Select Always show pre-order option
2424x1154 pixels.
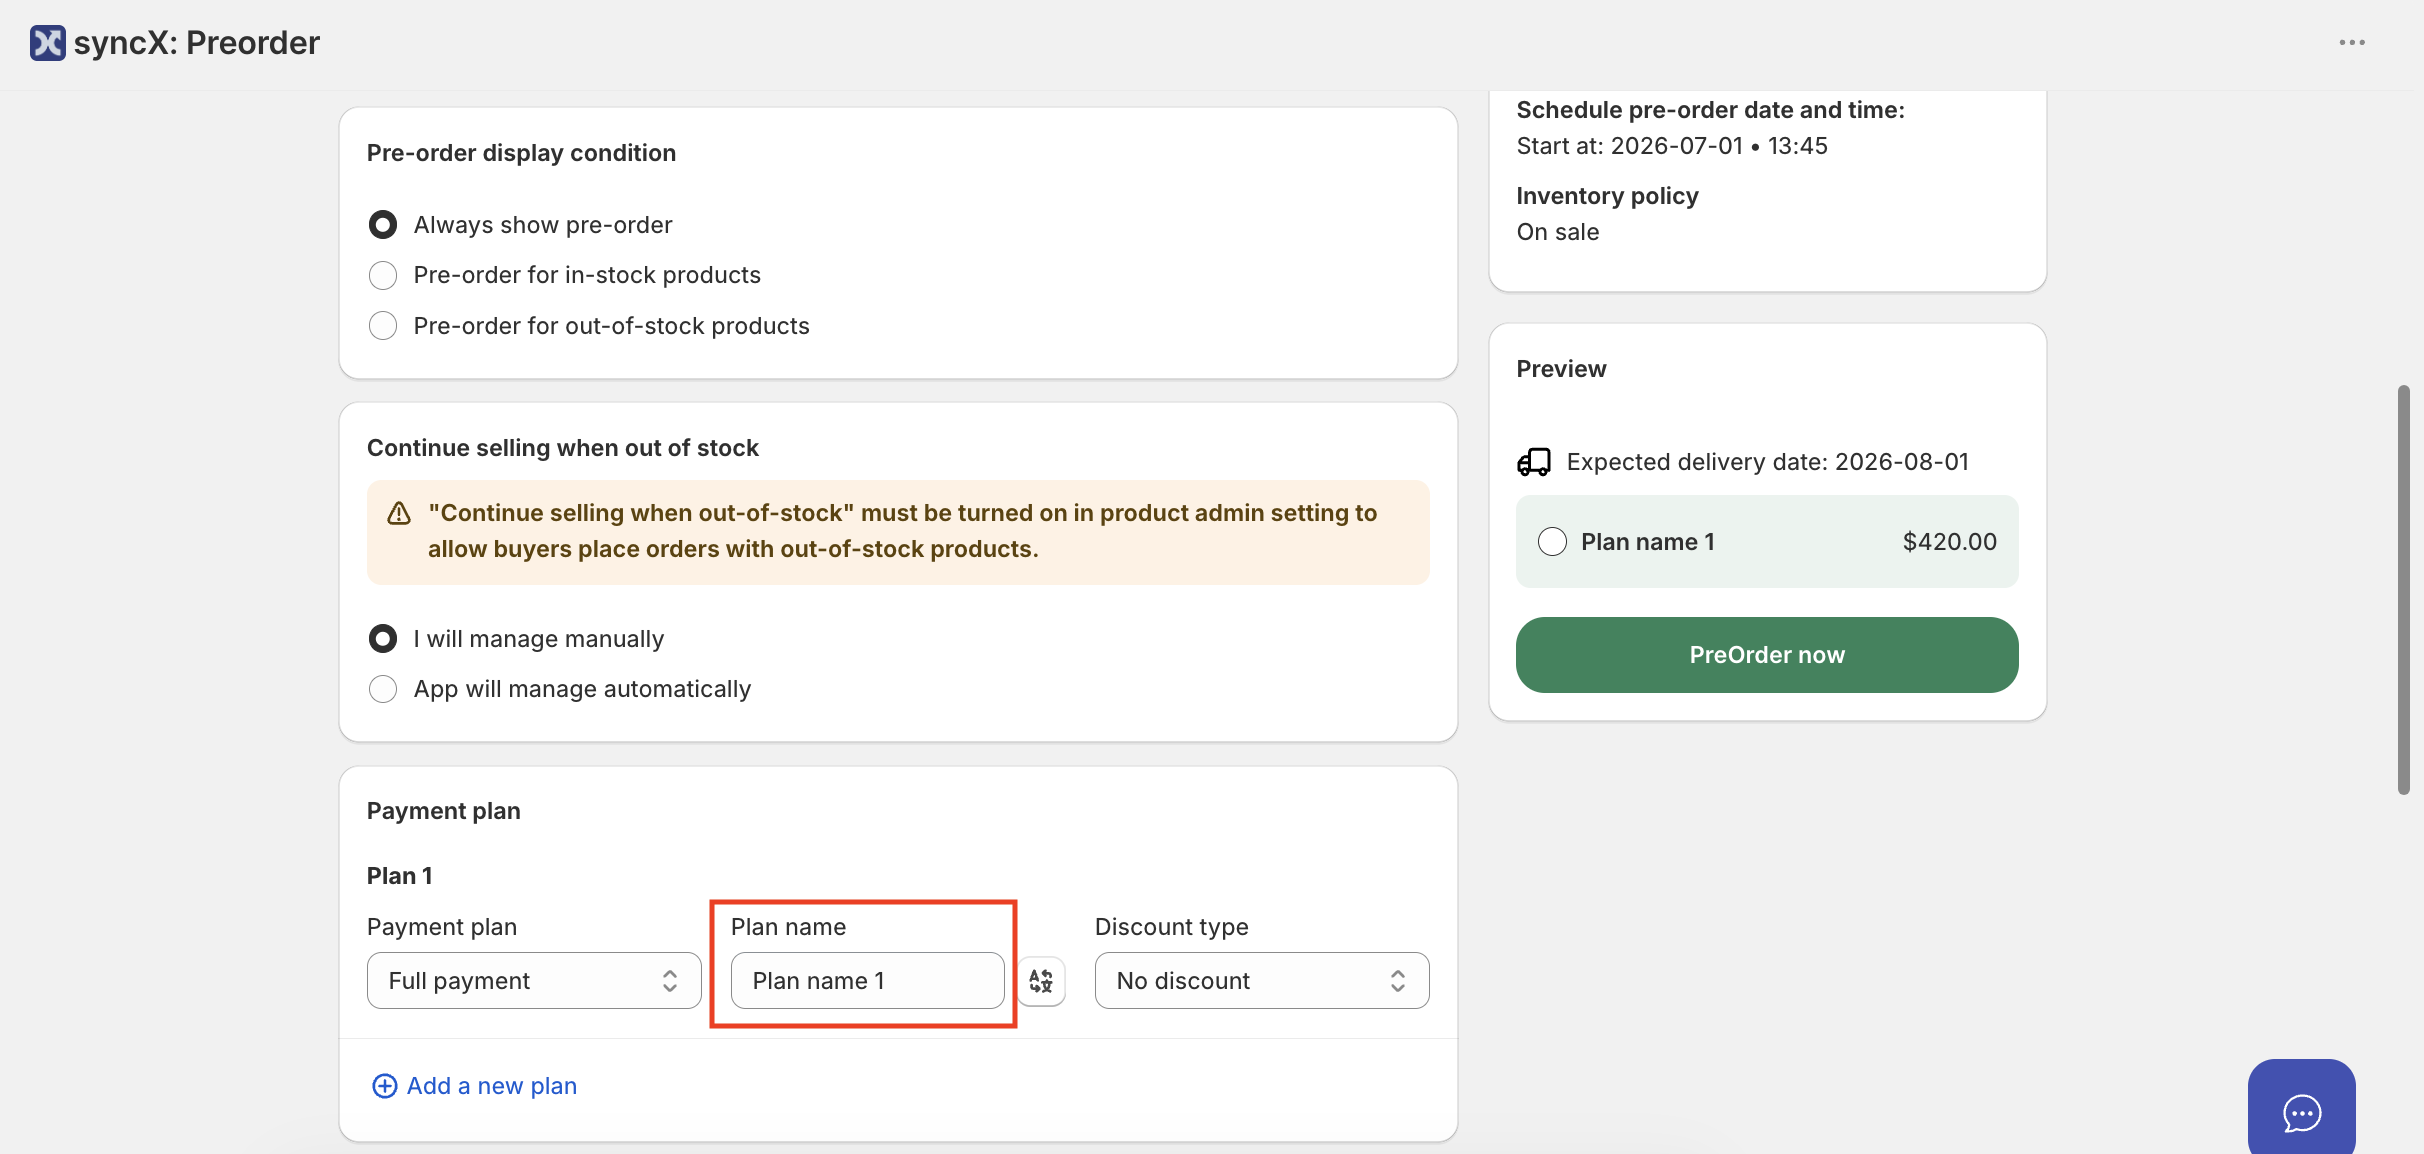[383, 225]
